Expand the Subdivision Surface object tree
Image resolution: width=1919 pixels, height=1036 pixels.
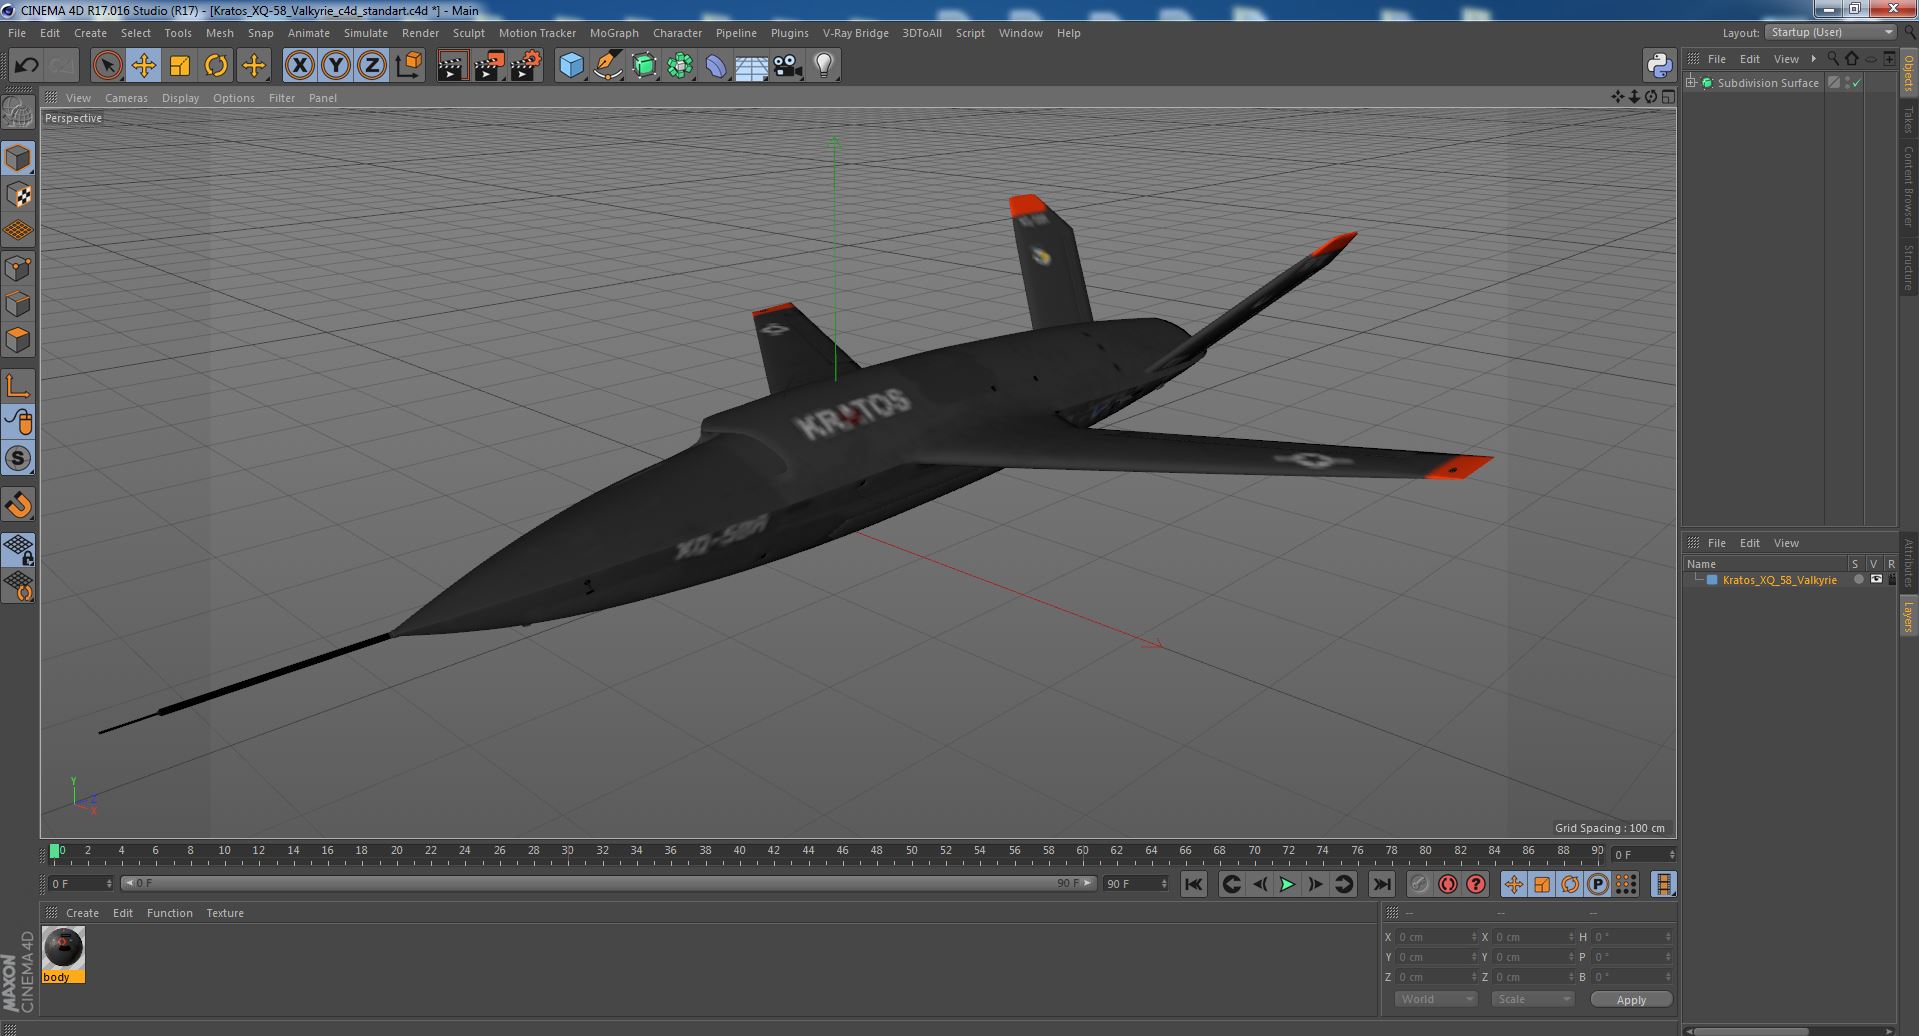click(x=1691, y=83)
